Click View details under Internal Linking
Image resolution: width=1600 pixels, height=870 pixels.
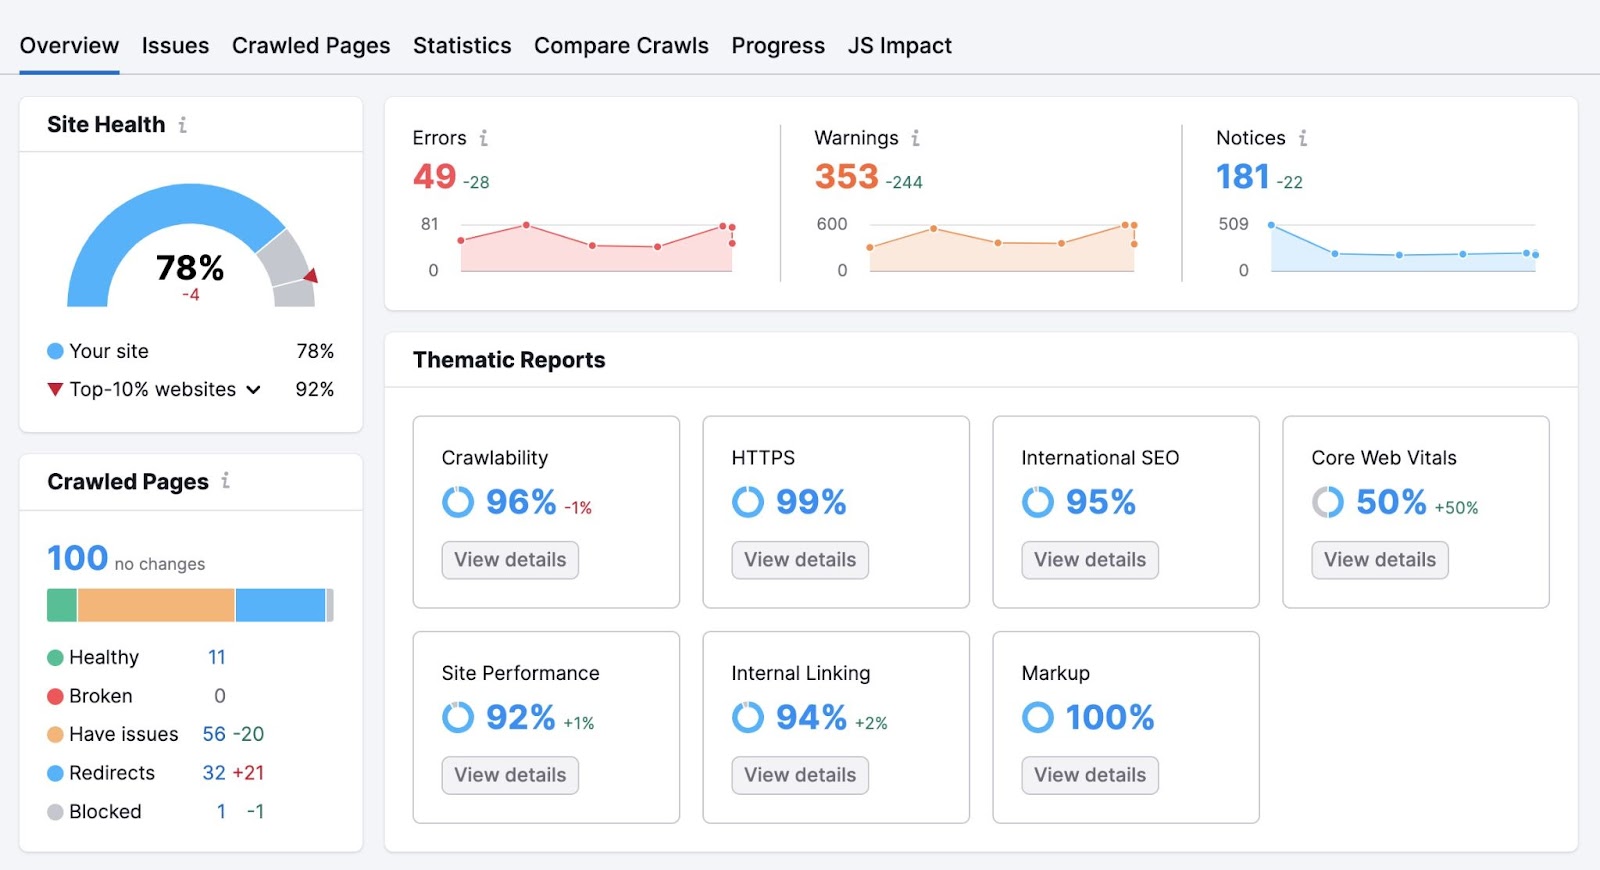[800, 775]
